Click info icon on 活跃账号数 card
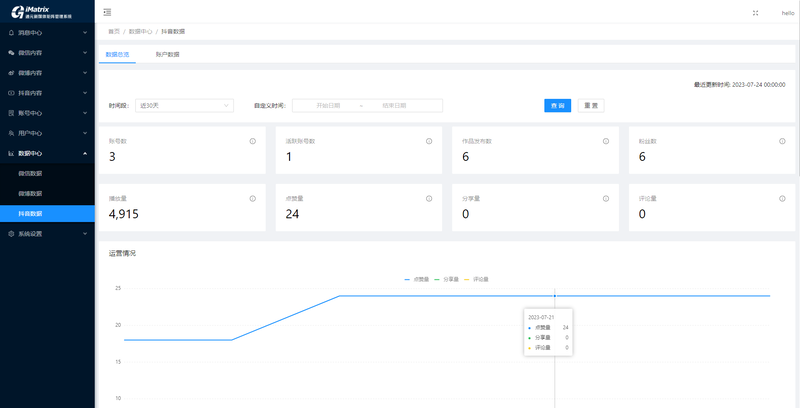The width and height of the screenshot is (800, 408). pyautogui.click(x=429, y=141)
